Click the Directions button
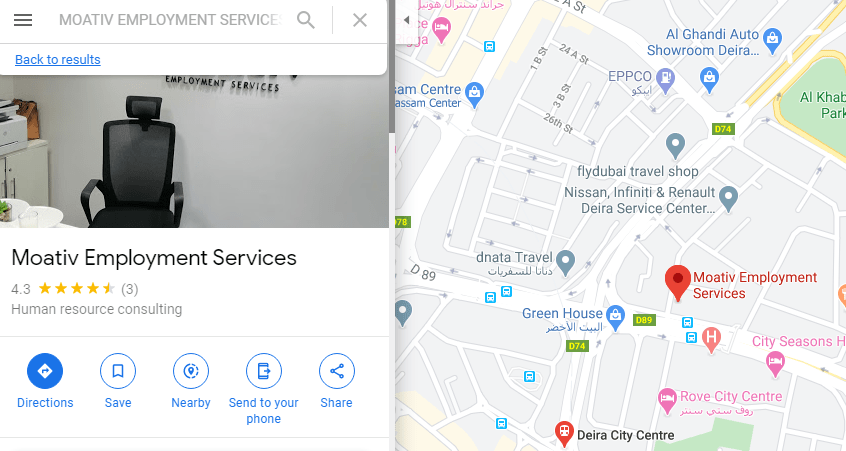This screenshot has width=846, height=451. tap(45, 371)
